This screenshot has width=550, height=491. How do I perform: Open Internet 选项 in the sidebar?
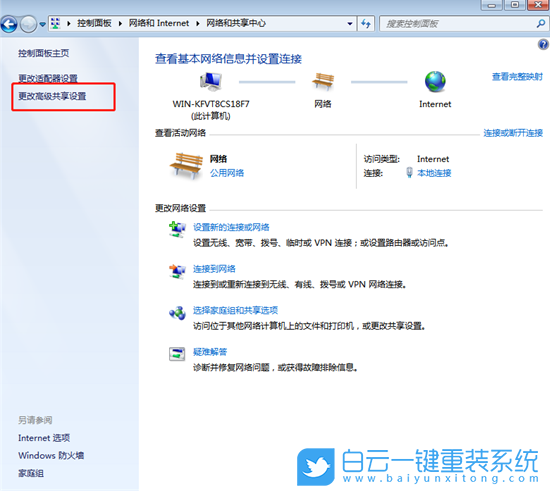pyautogui.click(x=44, y=438)
